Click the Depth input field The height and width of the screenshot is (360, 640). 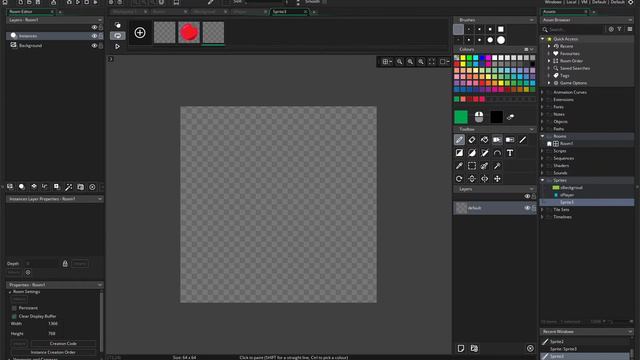[x=41, y=264]
